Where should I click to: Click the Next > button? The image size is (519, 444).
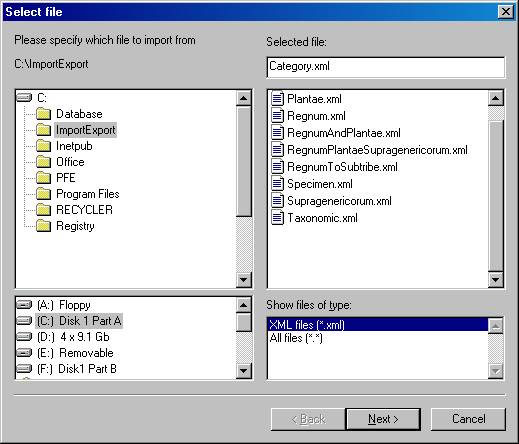[x=383, y=419]
